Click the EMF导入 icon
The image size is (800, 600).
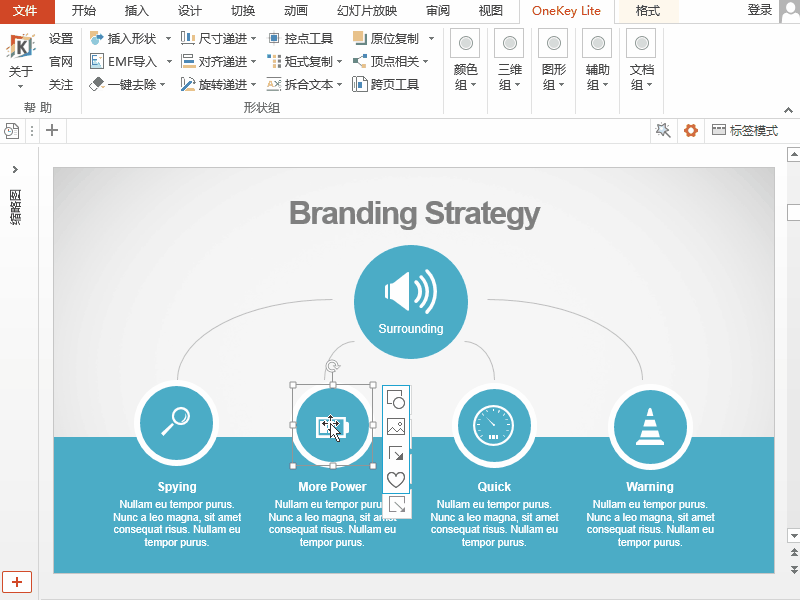[96, 61]
